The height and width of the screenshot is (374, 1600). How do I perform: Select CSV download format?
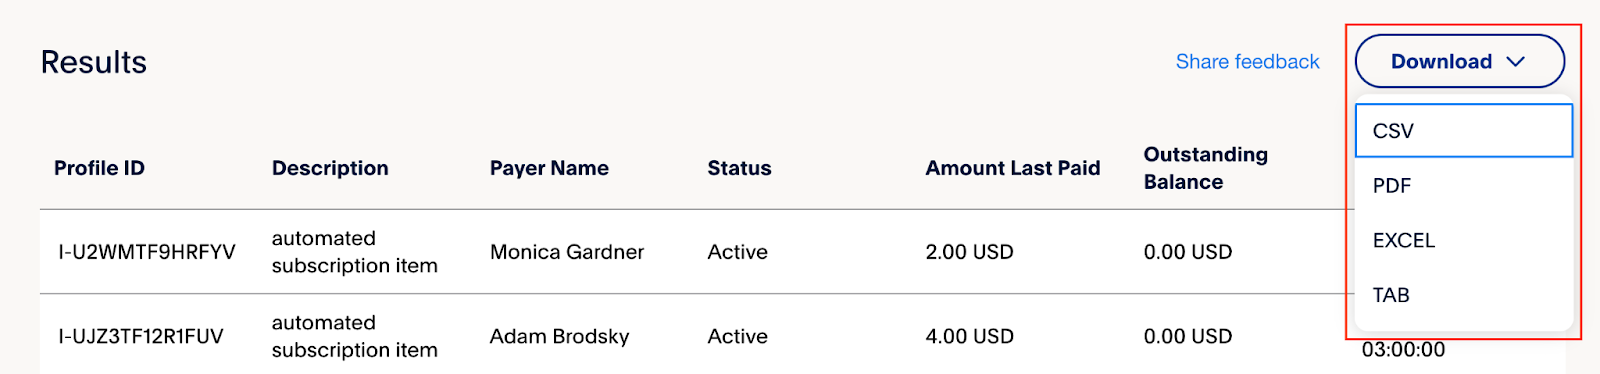click(x=1464, y=131)
